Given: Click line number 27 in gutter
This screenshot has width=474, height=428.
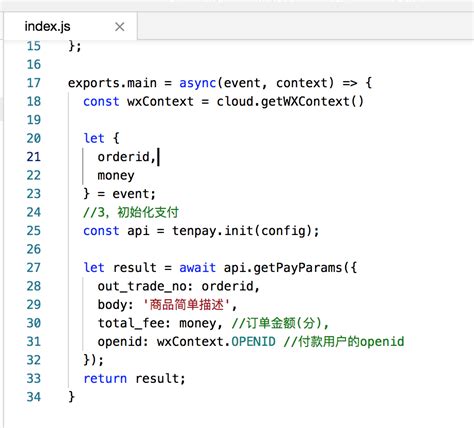Looking at the screenshot, I should coord(34,268).
